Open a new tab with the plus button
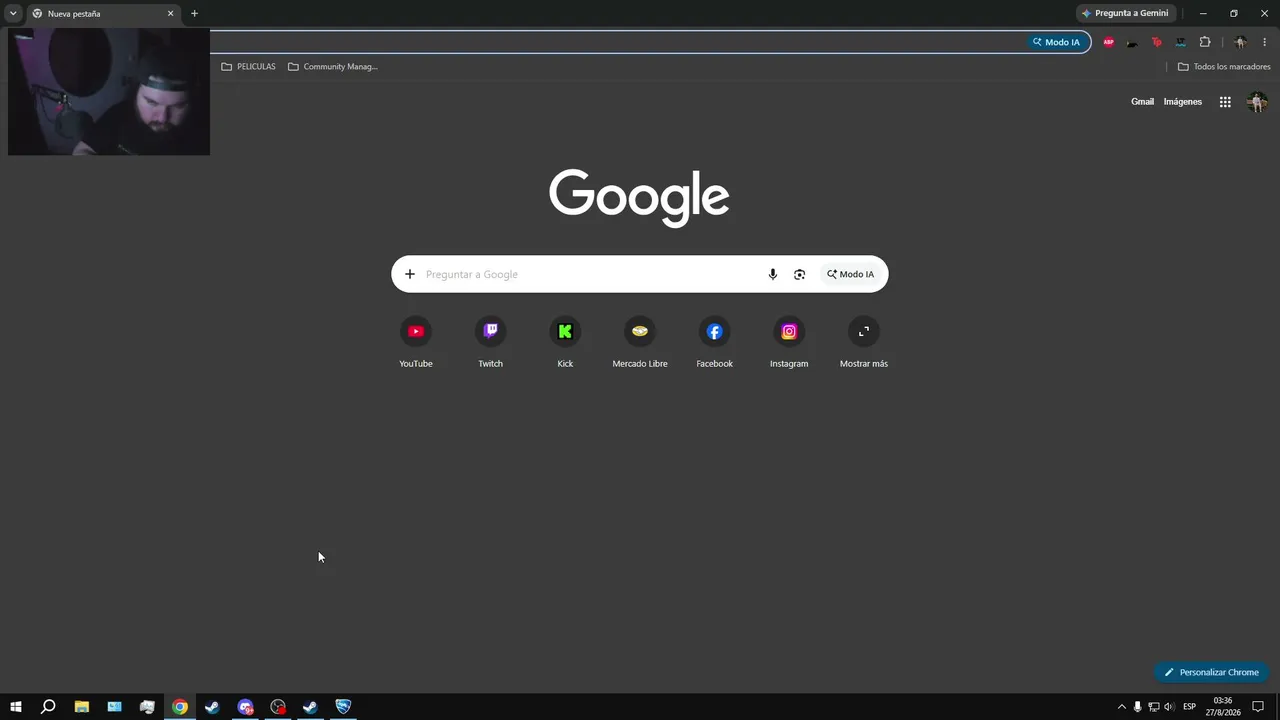The image size is (1280, 720). coord(194,14)
